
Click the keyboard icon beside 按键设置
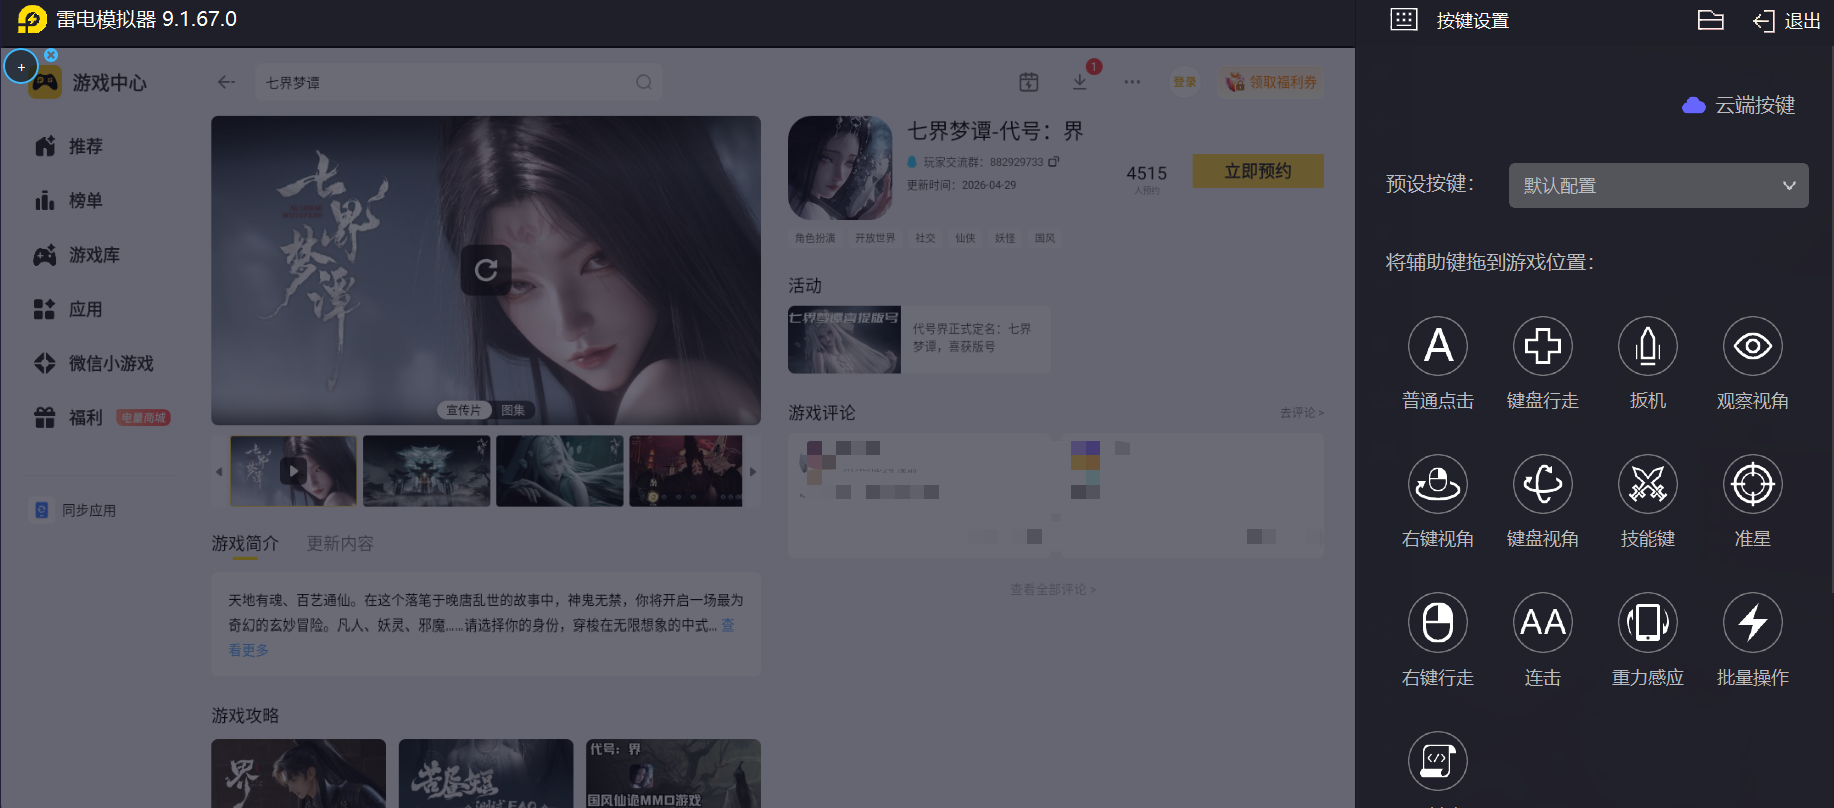tap(1404, 20)
